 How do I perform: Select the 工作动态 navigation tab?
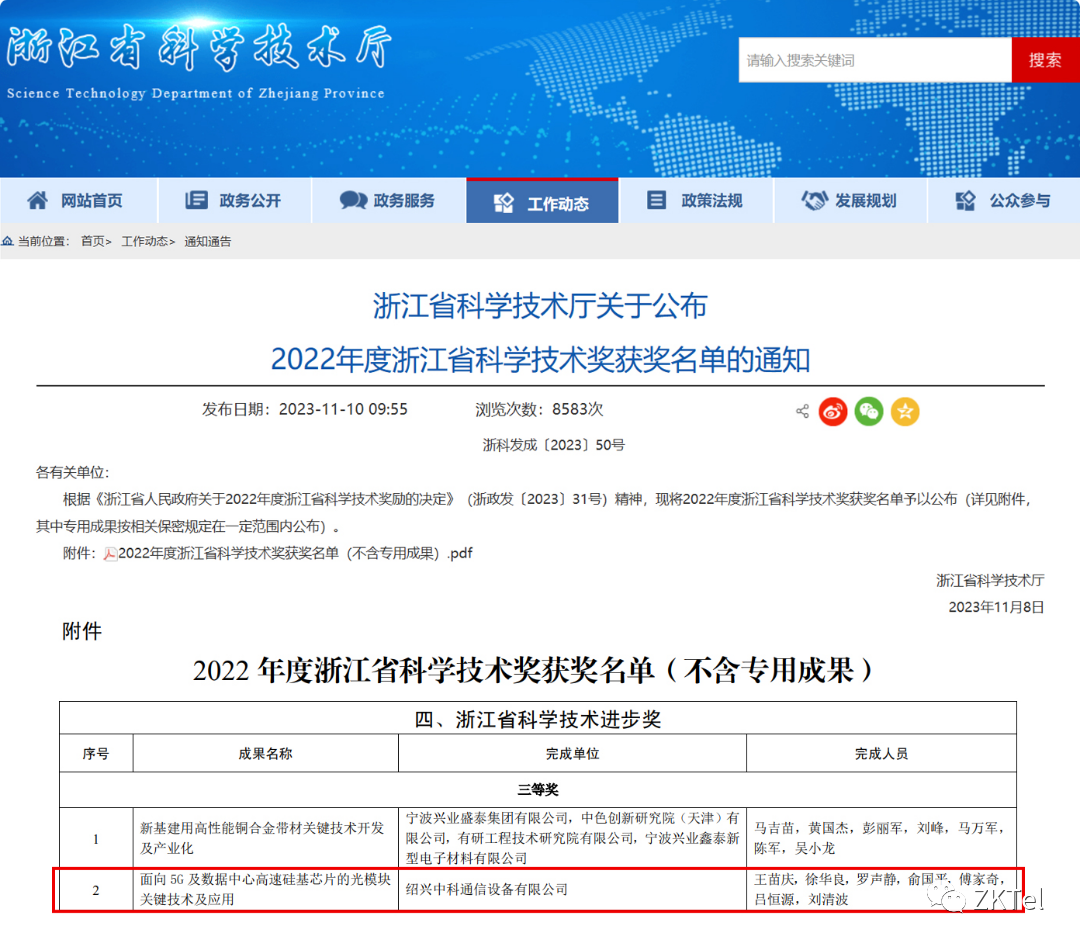[542, 203]
